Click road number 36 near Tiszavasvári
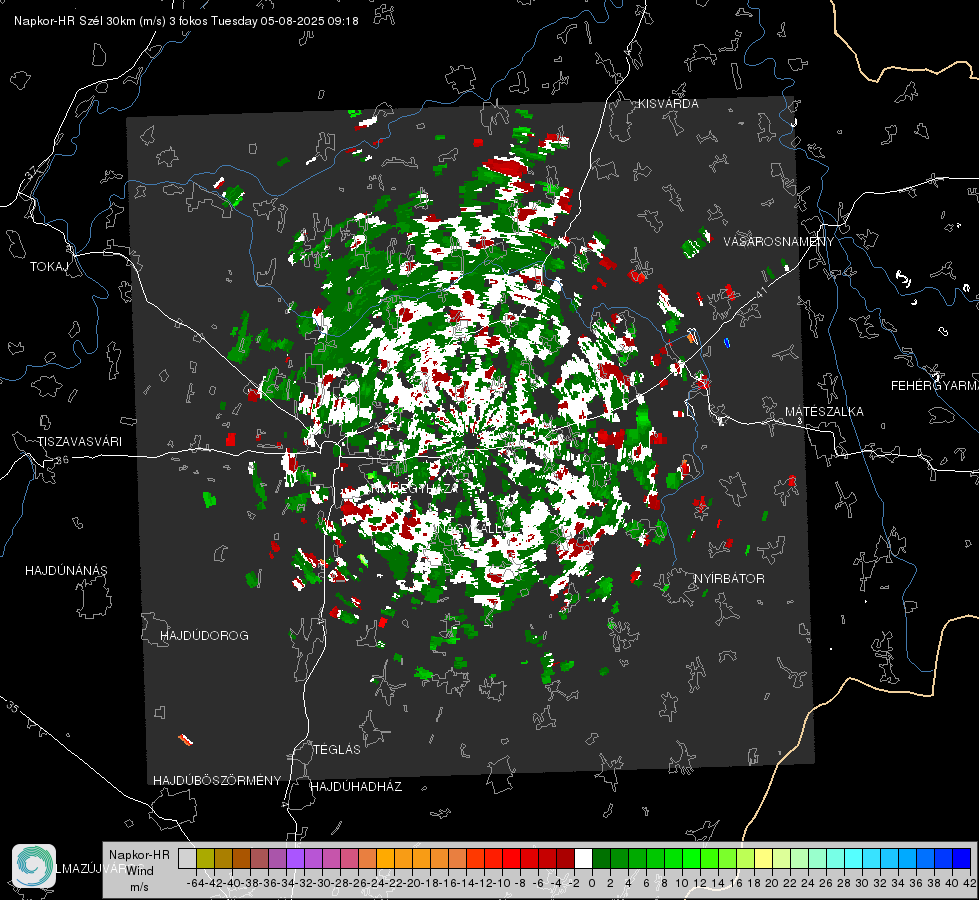This screenshot has width=979, height=900. pyautogui.click(x=62, y=460)
